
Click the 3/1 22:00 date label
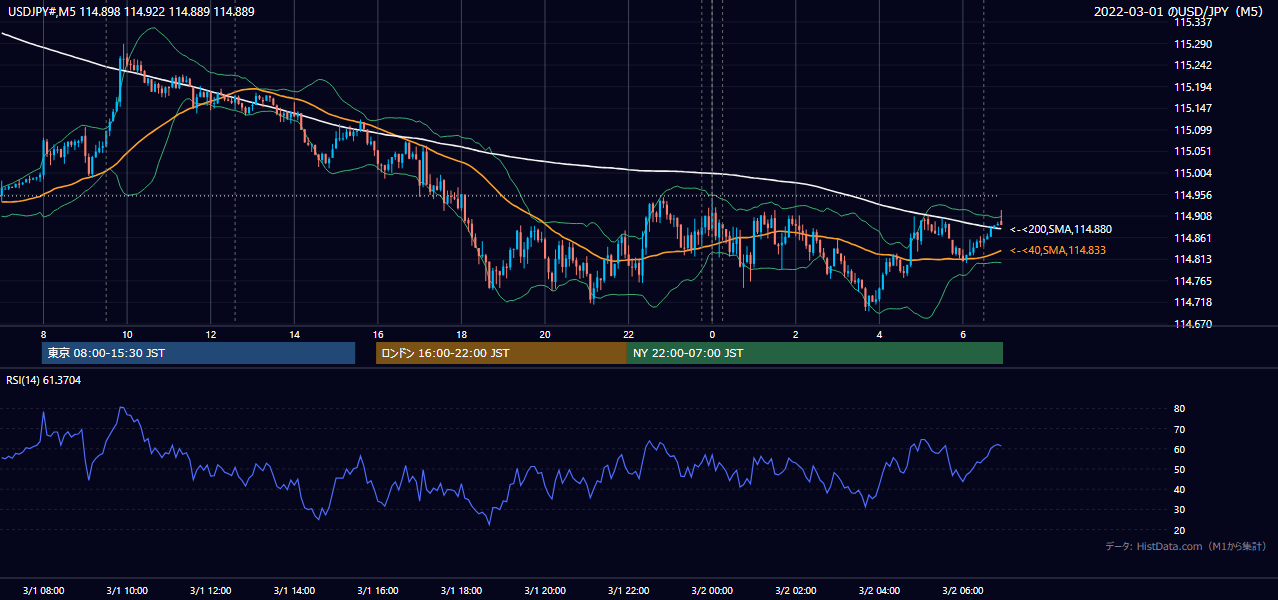pyautogui.click(x=628, y=590)
